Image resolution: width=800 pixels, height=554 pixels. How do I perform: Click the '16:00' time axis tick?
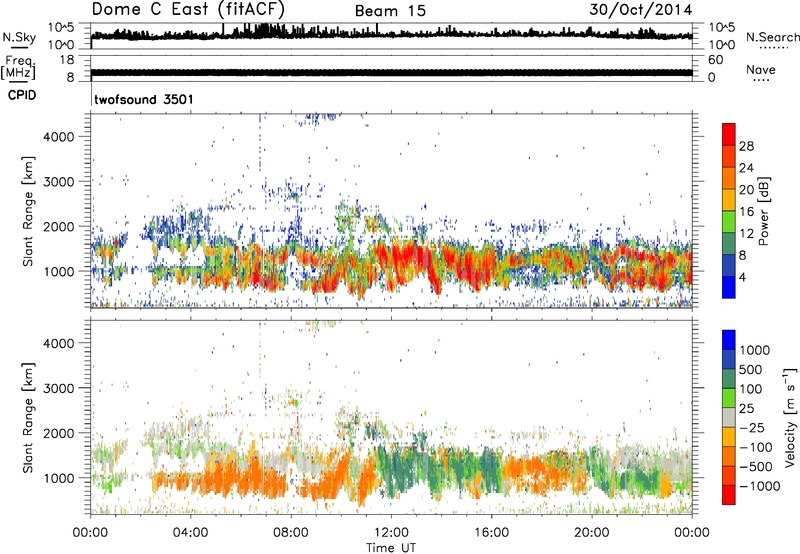pos(491,533)
